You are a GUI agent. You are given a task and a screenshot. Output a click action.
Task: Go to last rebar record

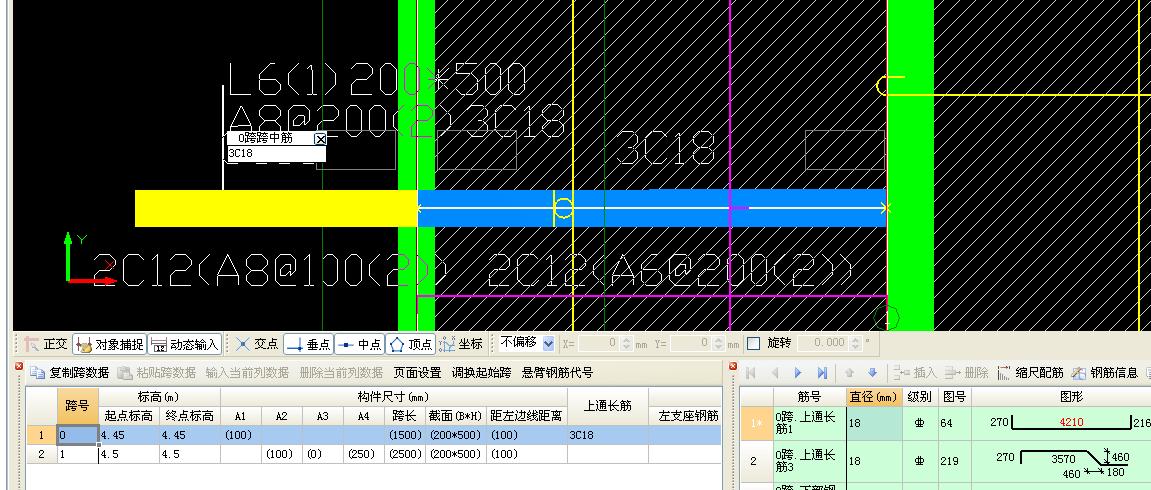822,373
